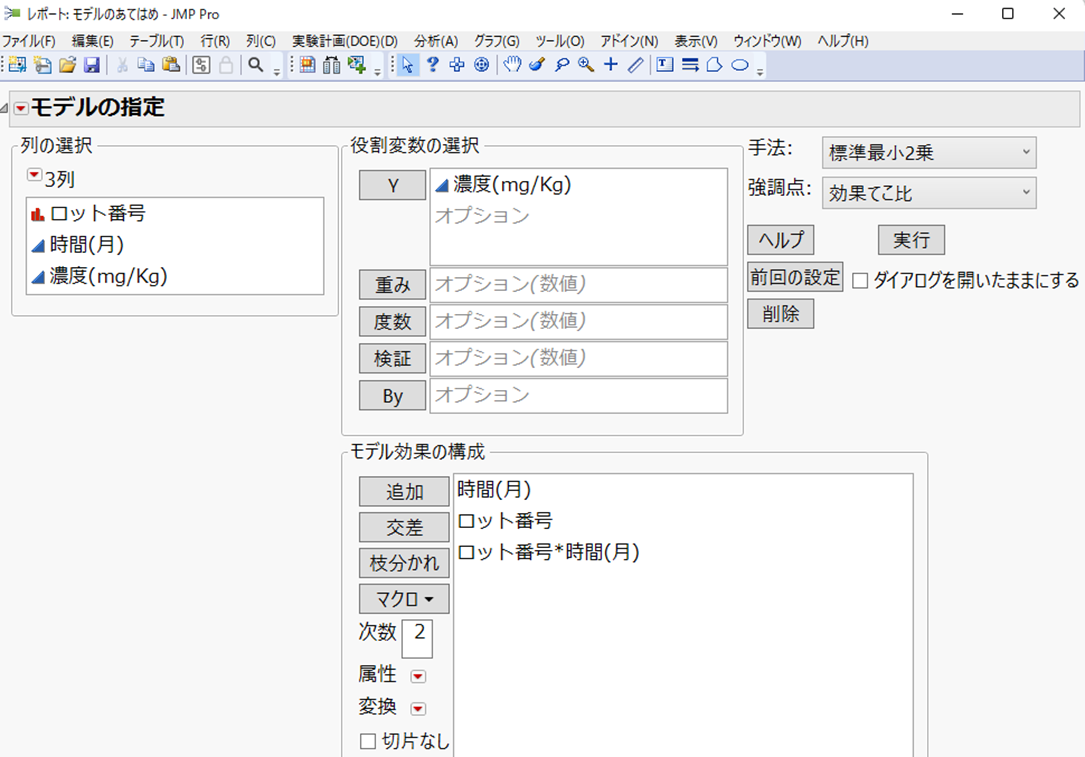Click the 次数 input field showing 2
The width and height of the screenshot is (1085, 757).
click(x=417, y=638)
